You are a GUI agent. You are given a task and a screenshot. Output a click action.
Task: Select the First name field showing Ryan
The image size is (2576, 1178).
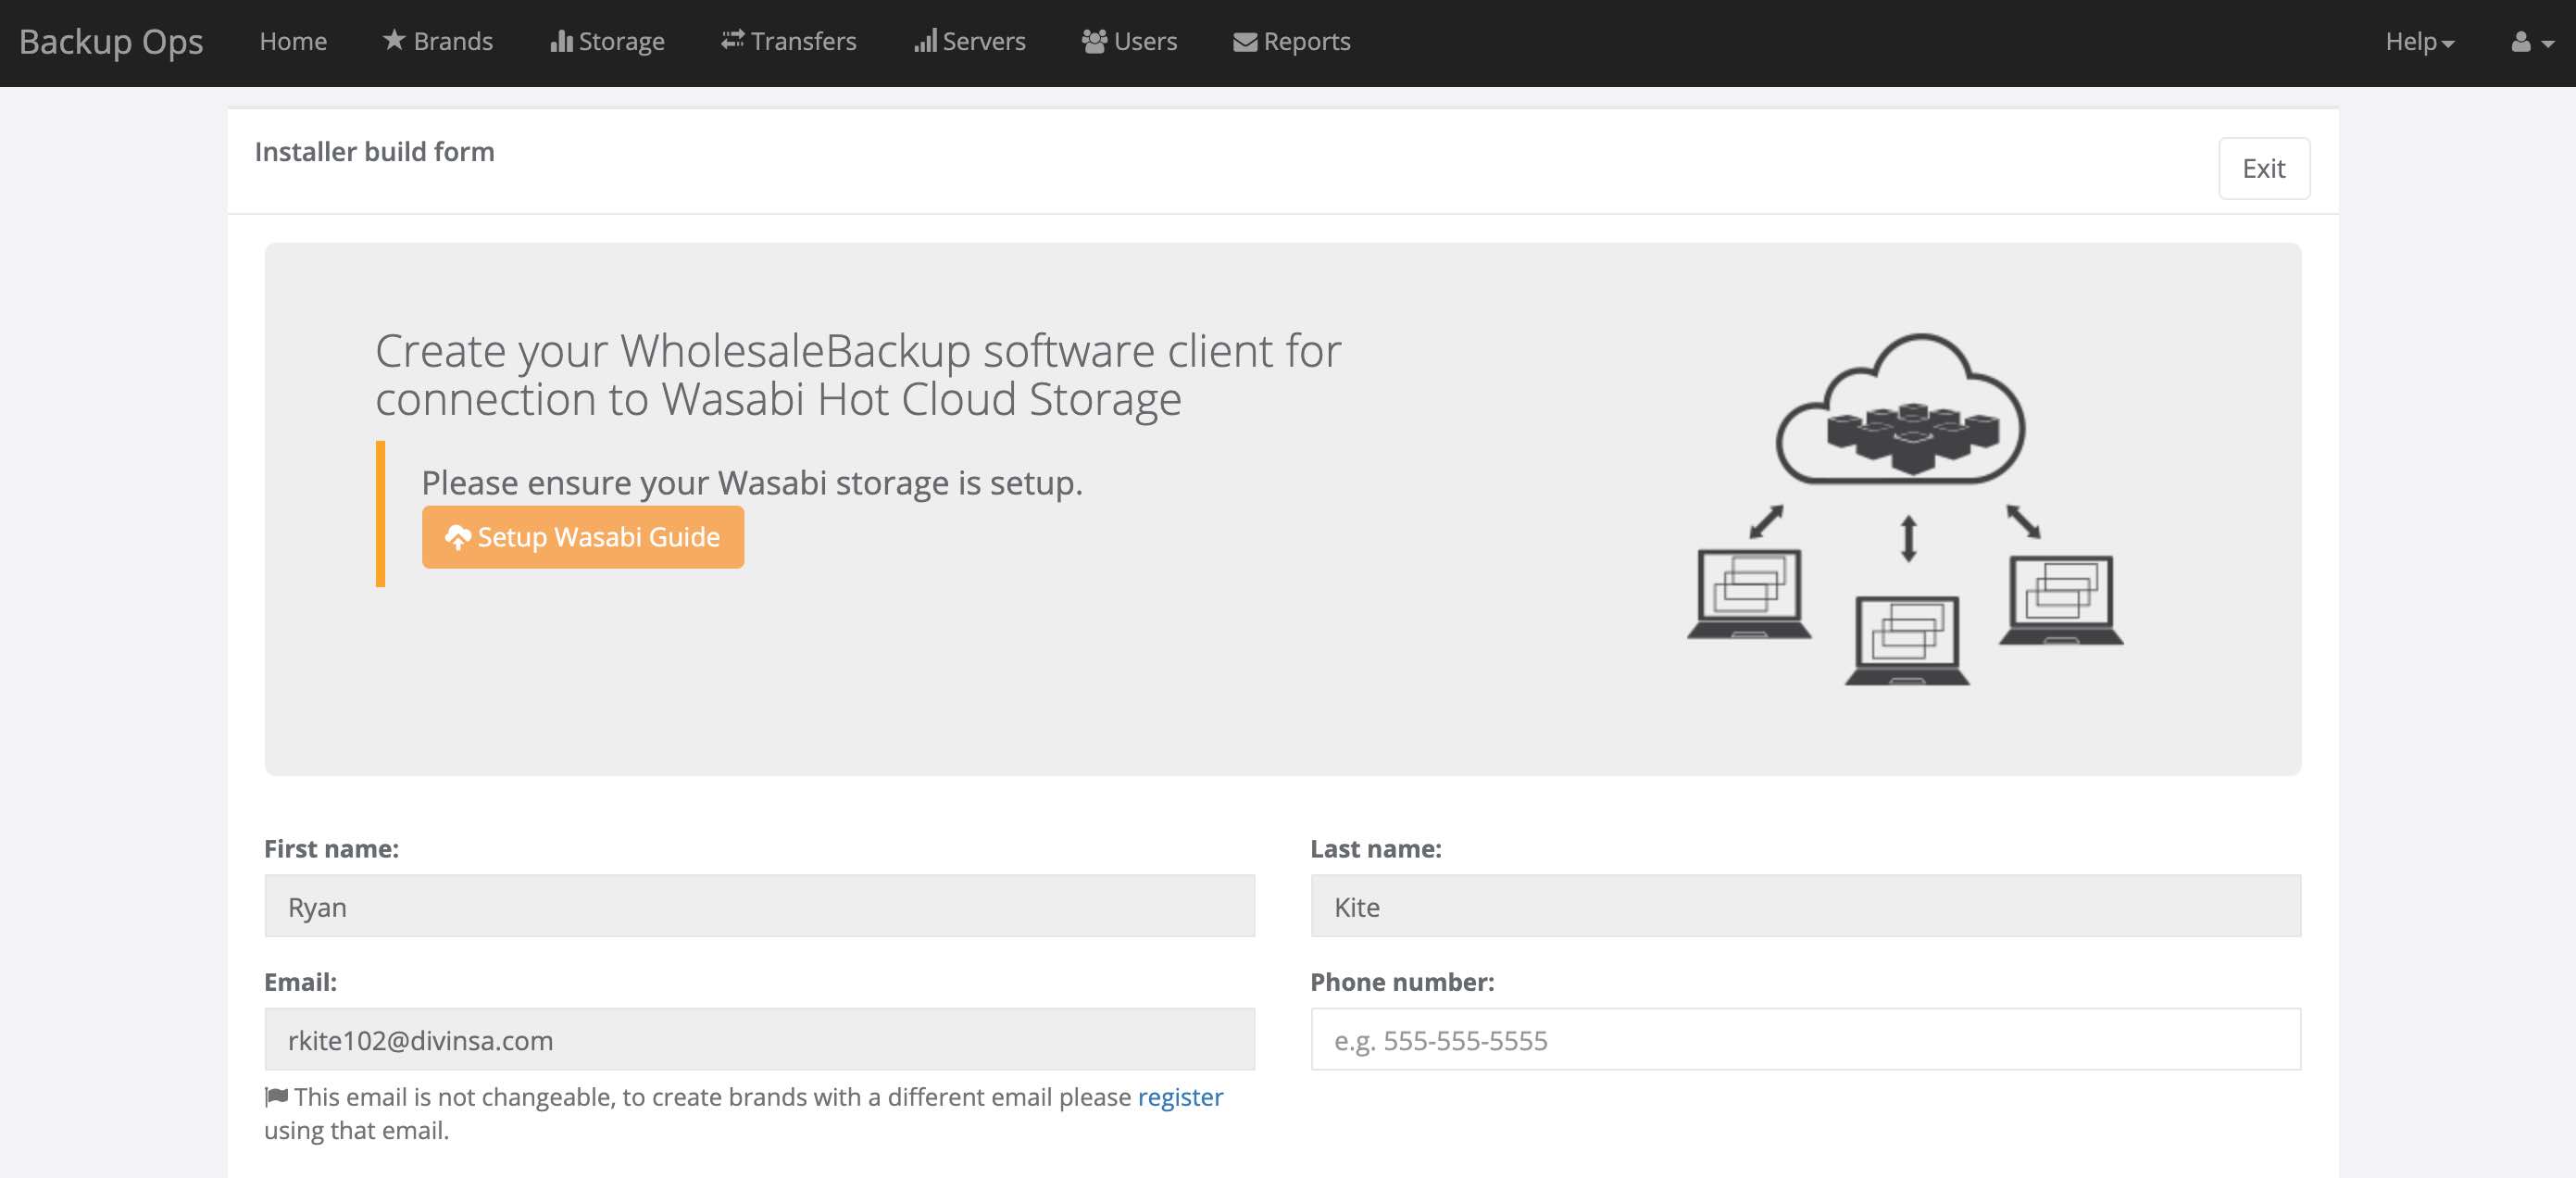(x=760, y=906)
